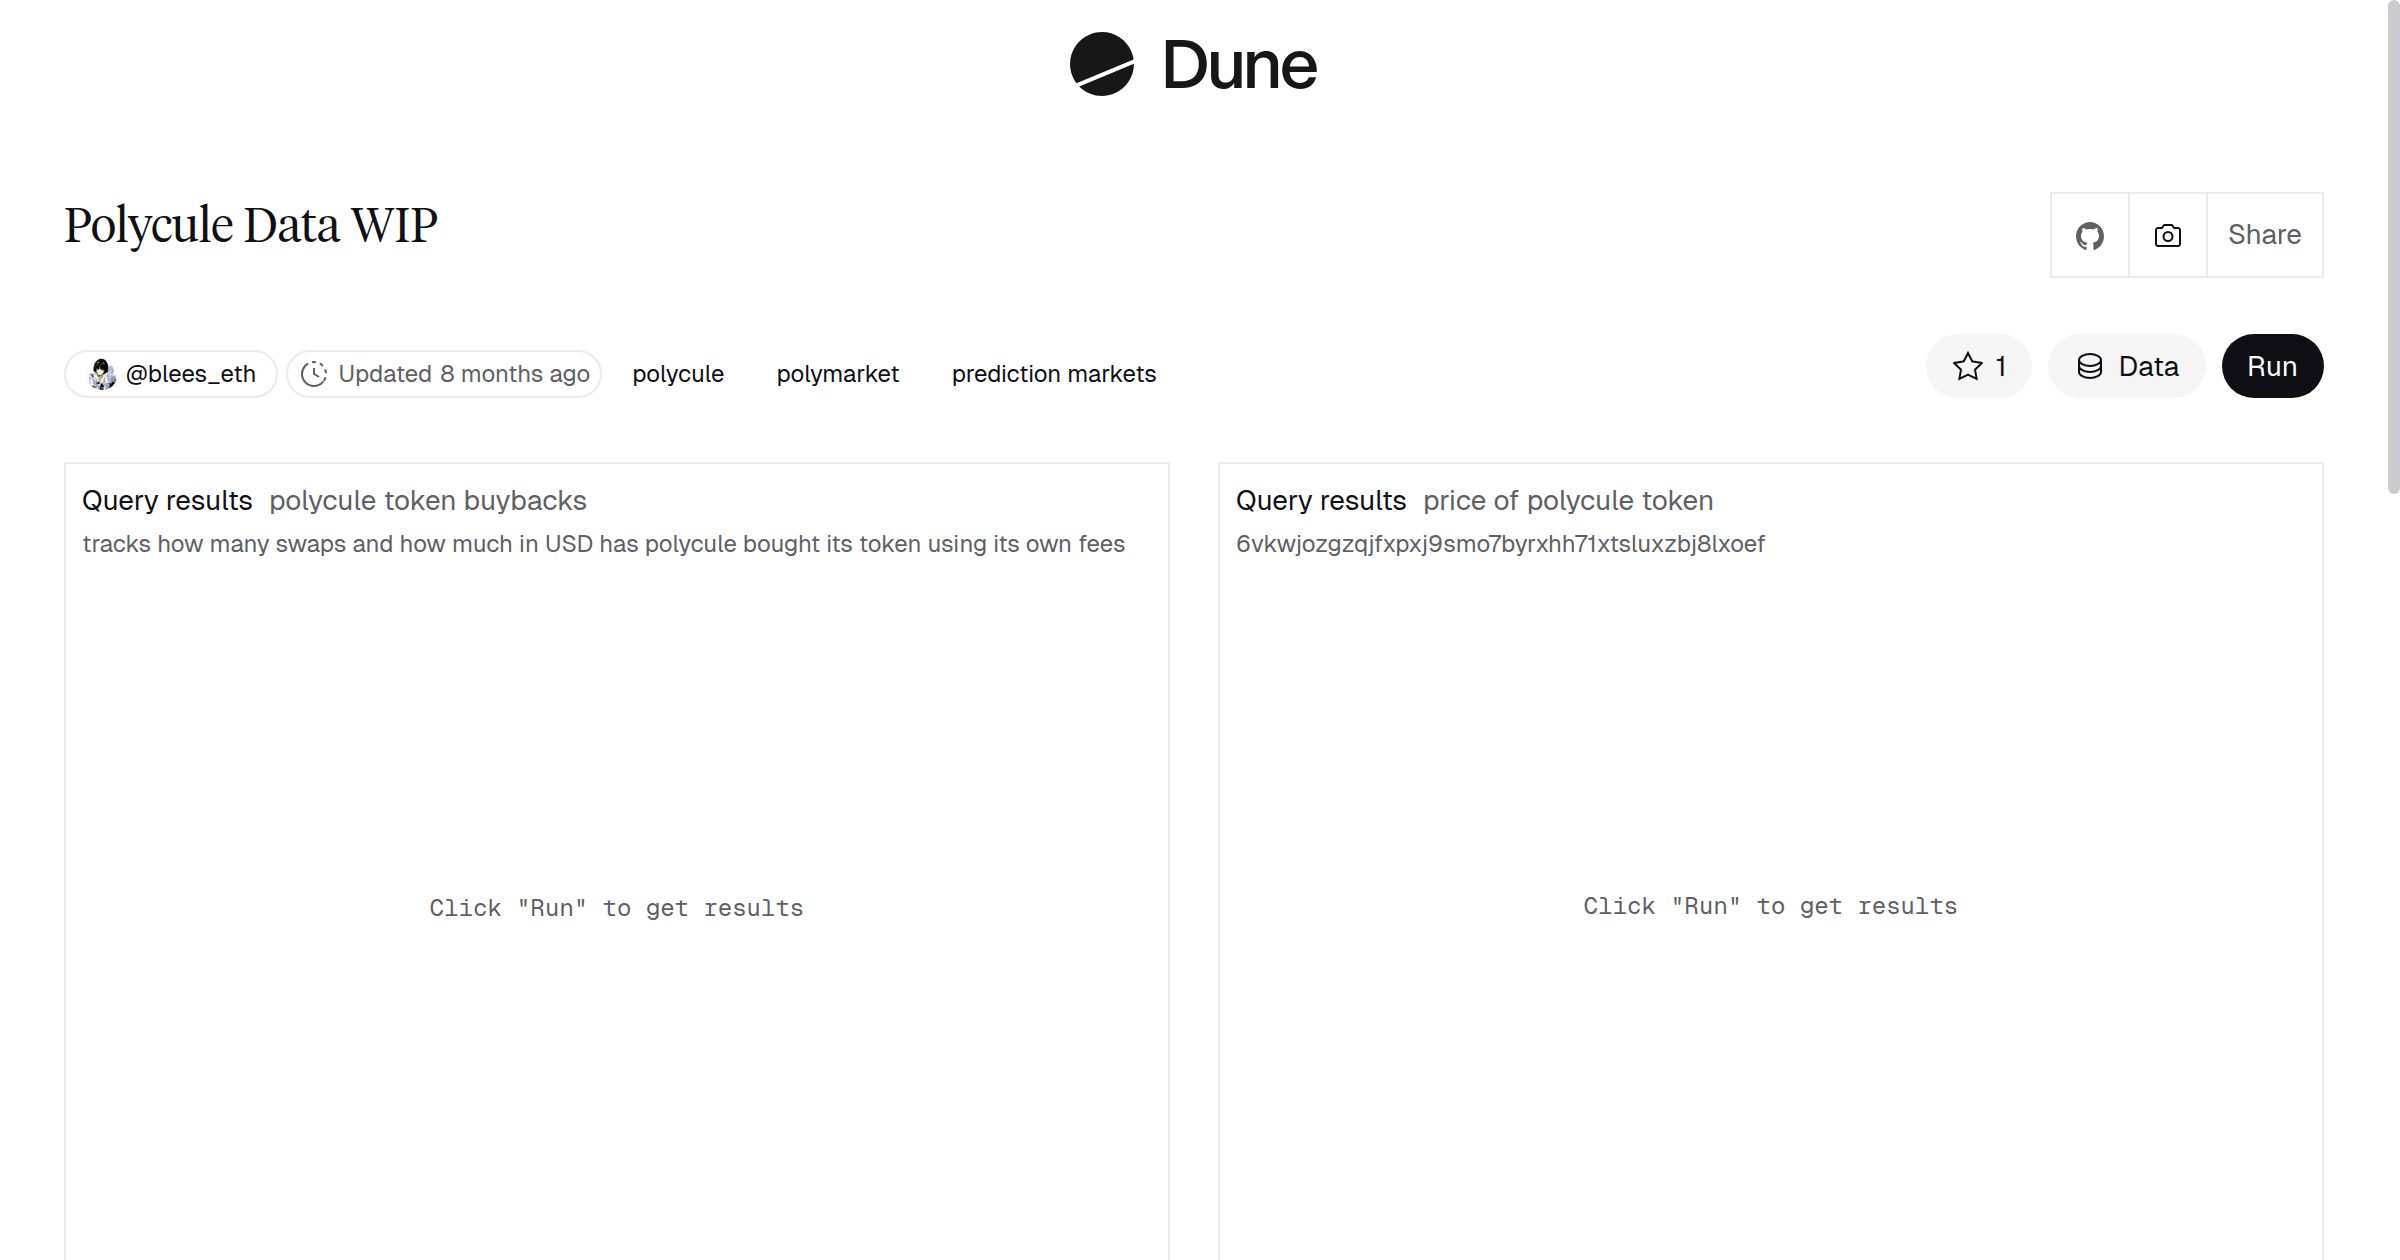The height and width of the screenshot is (1260, 2400).
Task: Click the clock icon beside the update time
Action: click(314, 373)
